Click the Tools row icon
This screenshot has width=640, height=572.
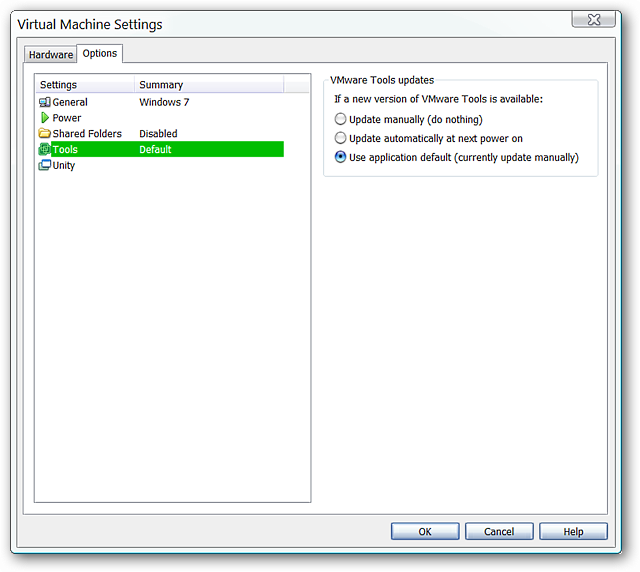pos(44,149)
